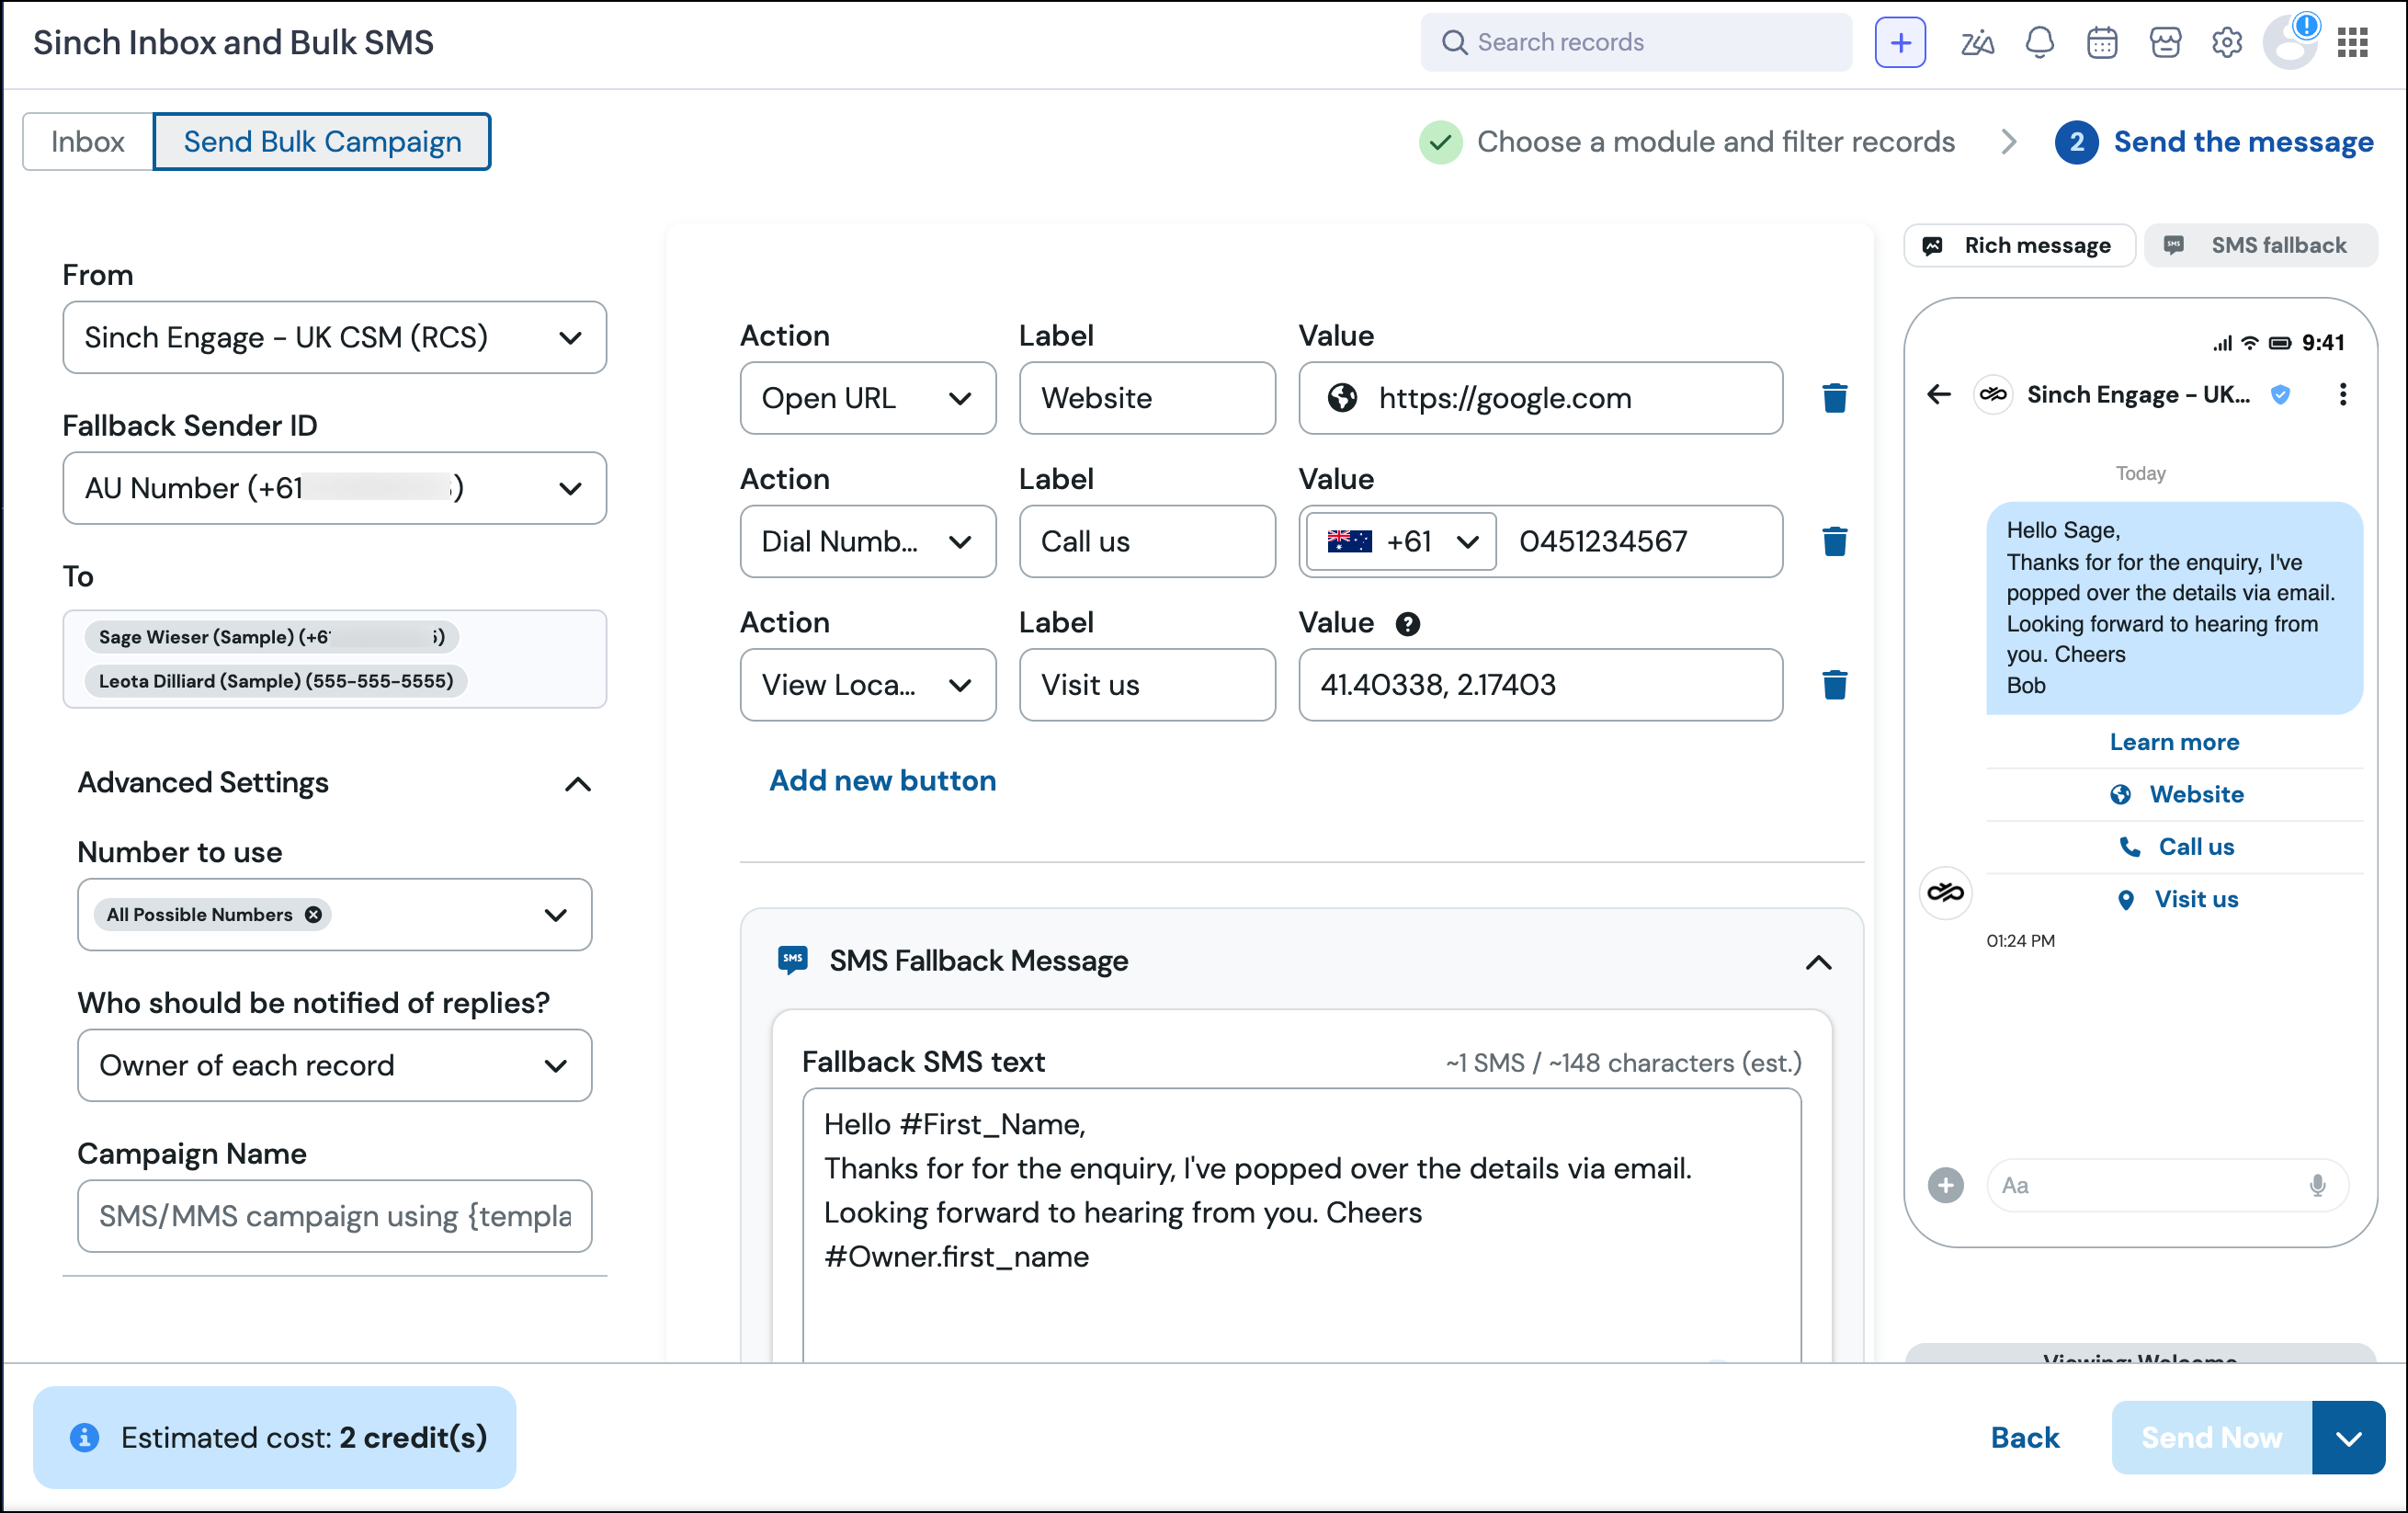Open the marketplace store icon
The width and height of the screenshot is (2408, 1513).
pyautogui.click(x=2165, y=42)
